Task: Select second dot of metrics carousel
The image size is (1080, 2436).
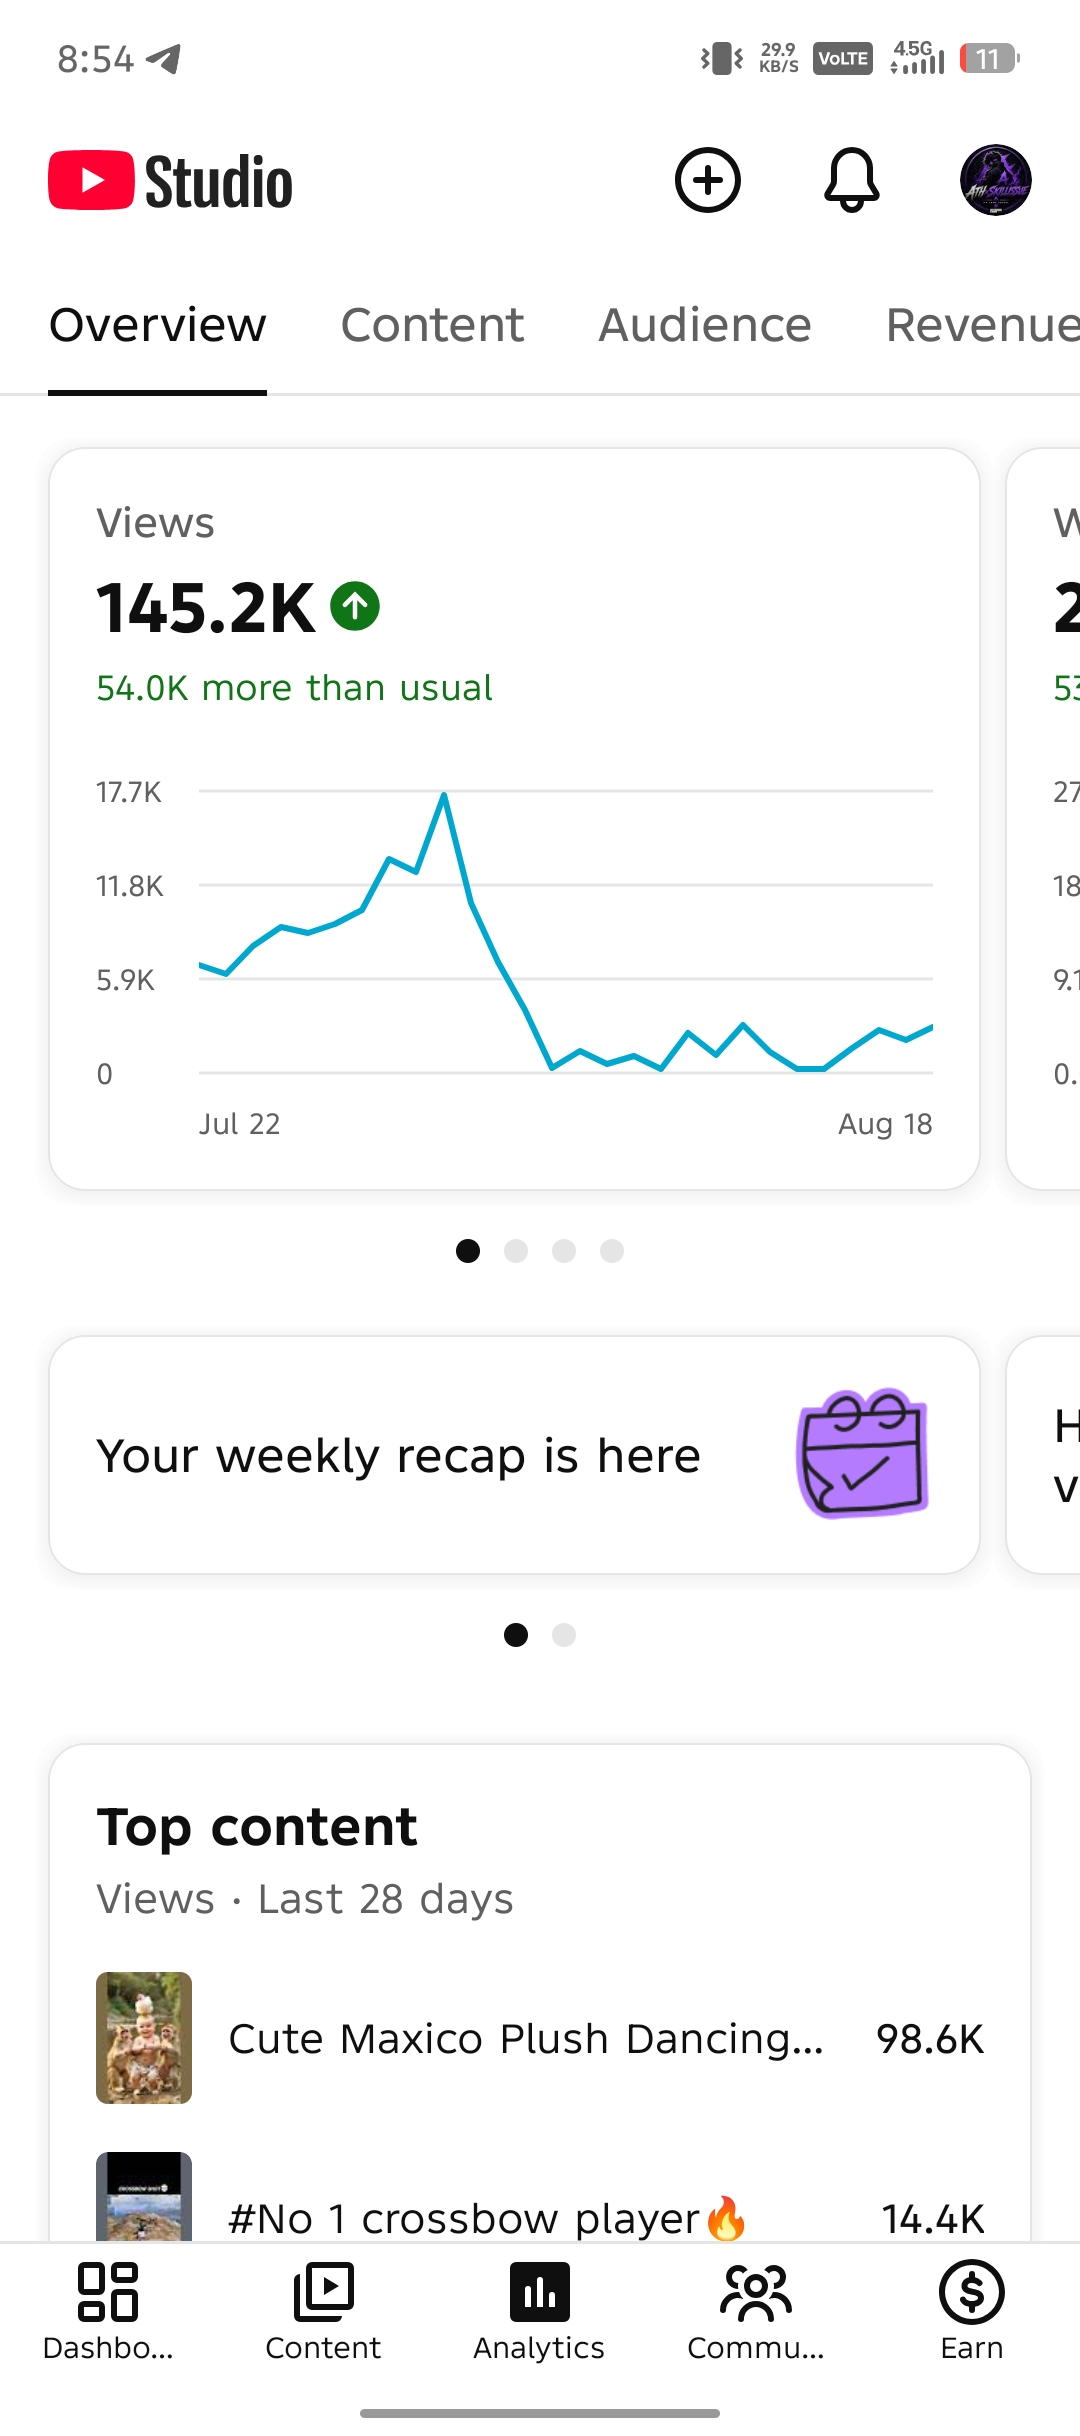Action: click(x=516, y=1251)
